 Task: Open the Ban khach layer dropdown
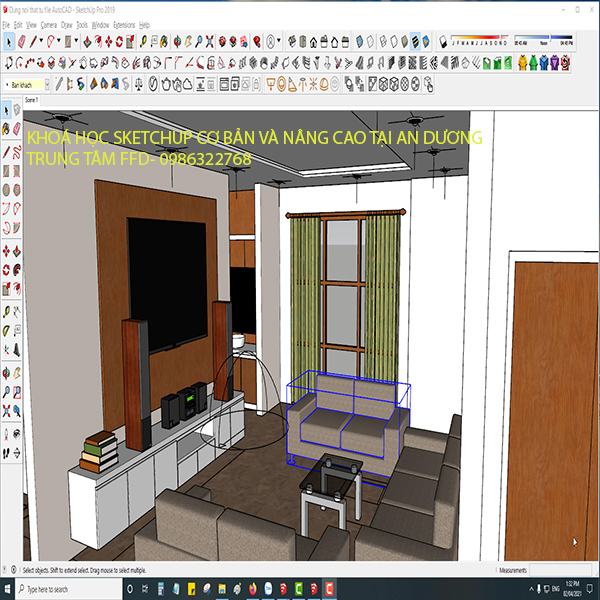pos(47,84)
